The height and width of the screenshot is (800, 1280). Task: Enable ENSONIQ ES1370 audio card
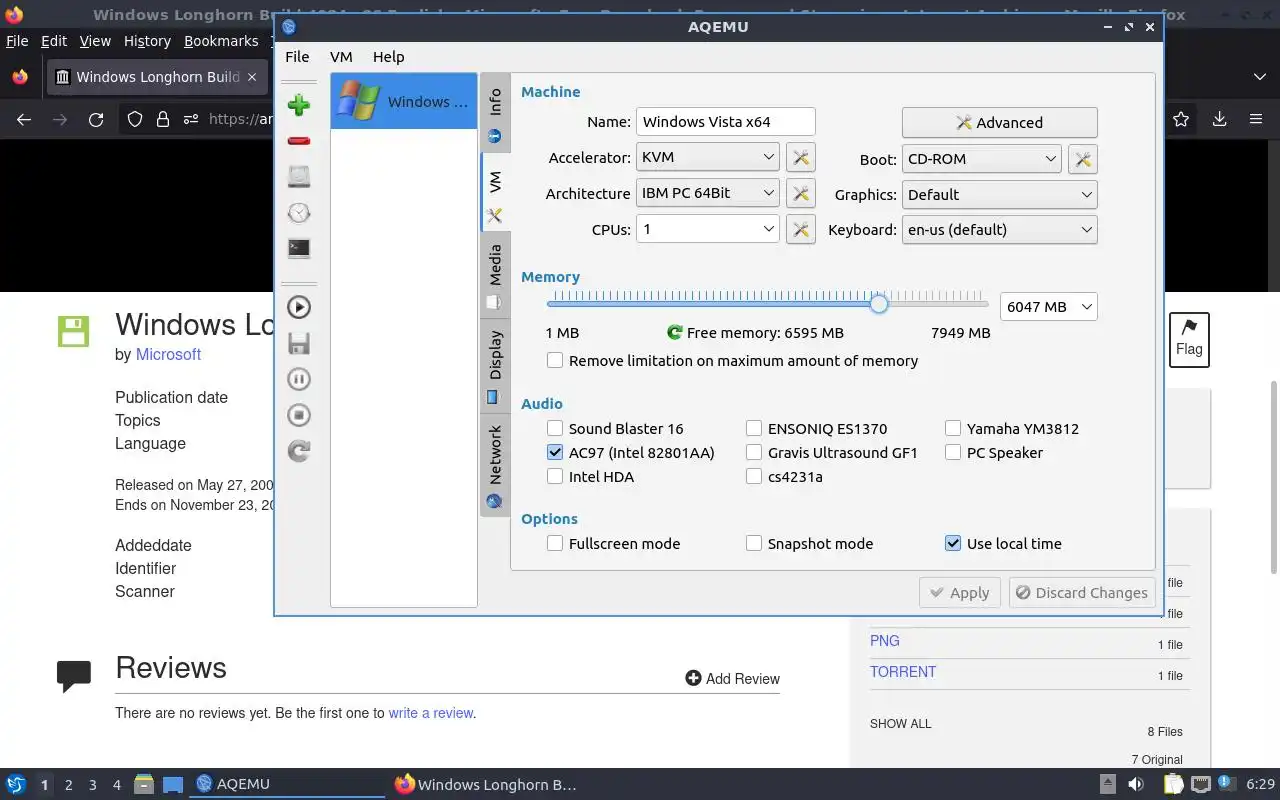point(754,428)
